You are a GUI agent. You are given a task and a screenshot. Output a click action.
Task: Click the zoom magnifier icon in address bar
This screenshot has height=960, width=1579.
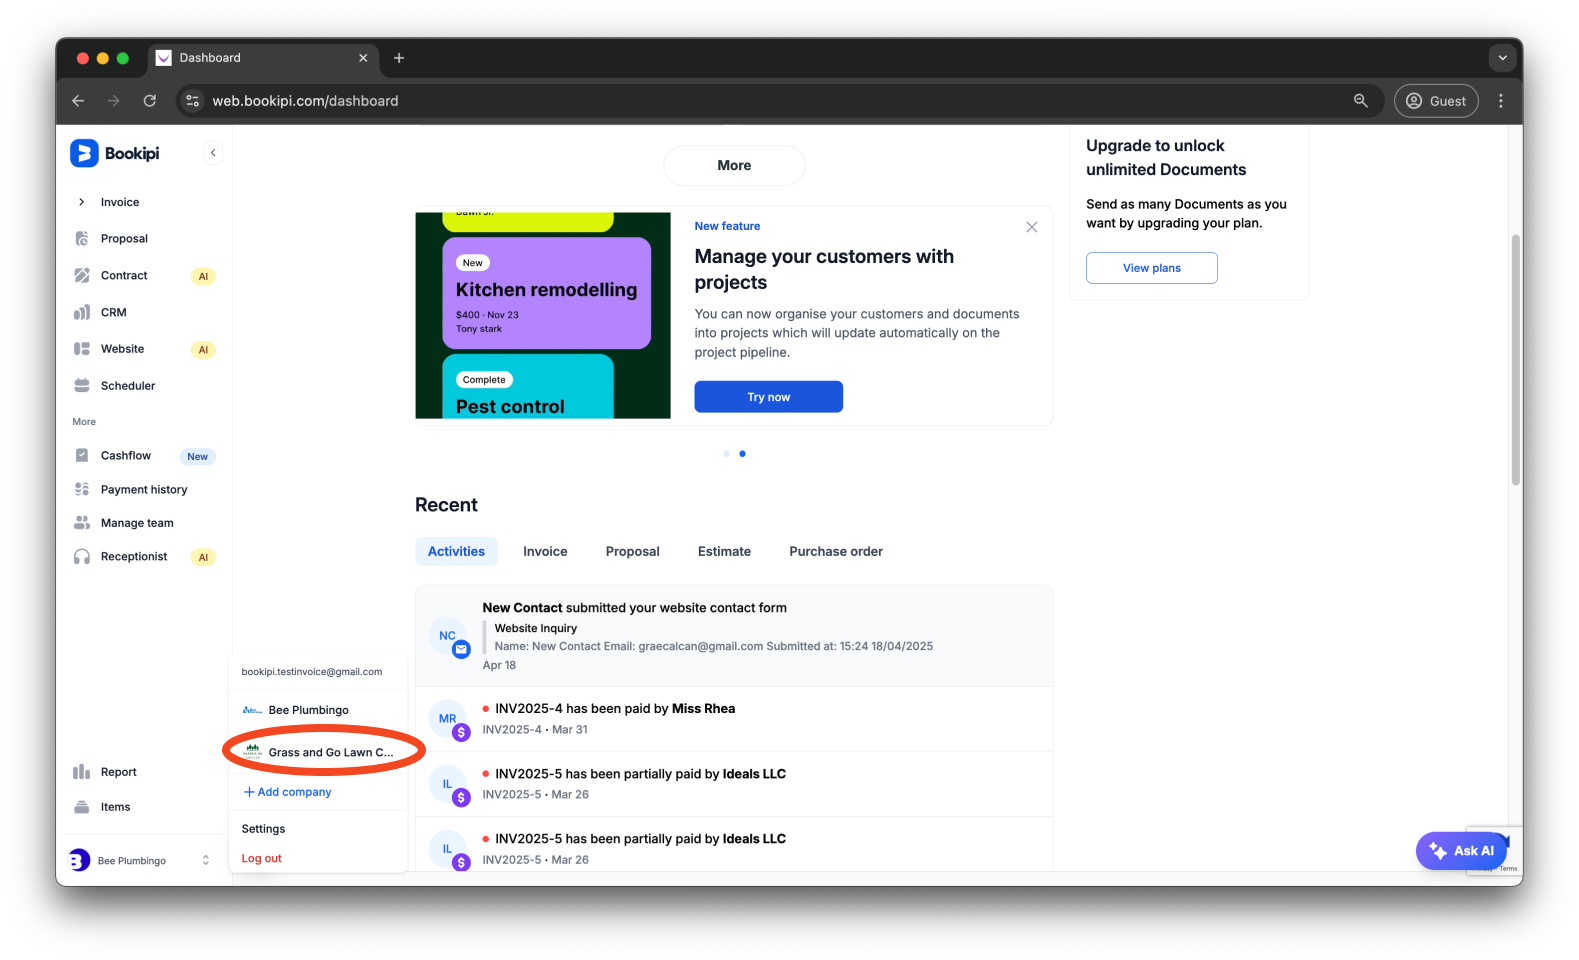[x=1361, y=101]
